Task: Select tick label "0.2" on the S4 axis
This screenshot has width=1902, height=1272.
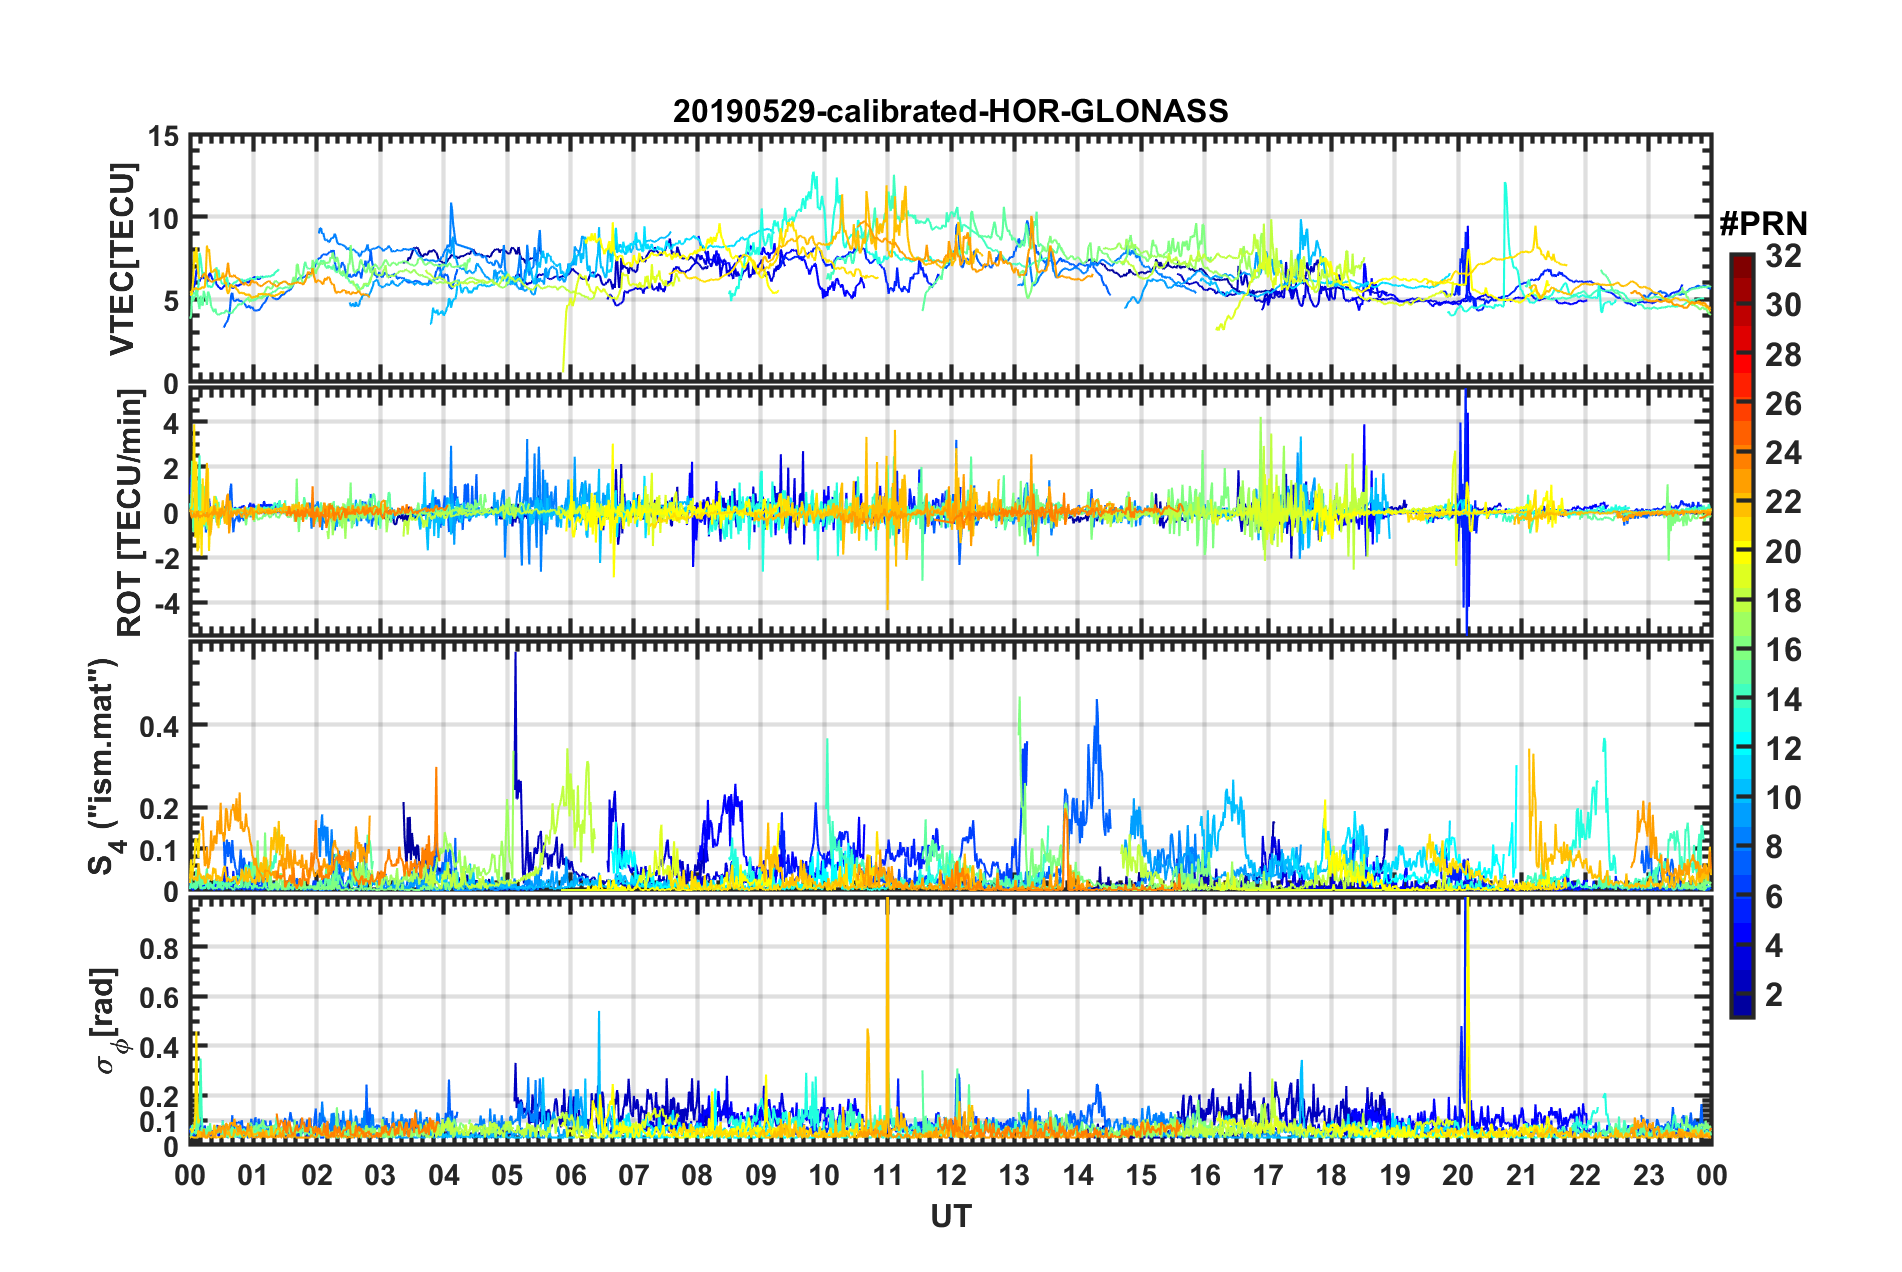Action: 159,809
